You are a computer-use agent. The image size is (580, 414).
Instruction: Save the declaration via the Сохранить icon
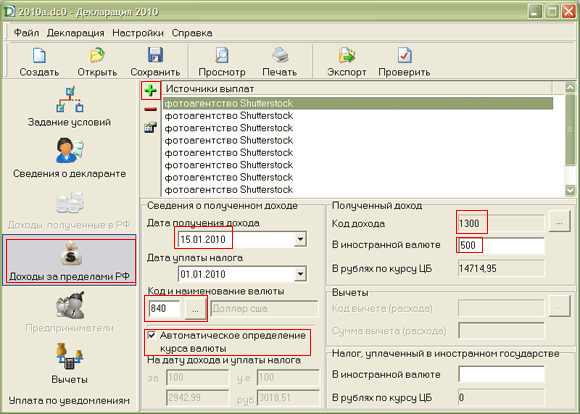155,55
